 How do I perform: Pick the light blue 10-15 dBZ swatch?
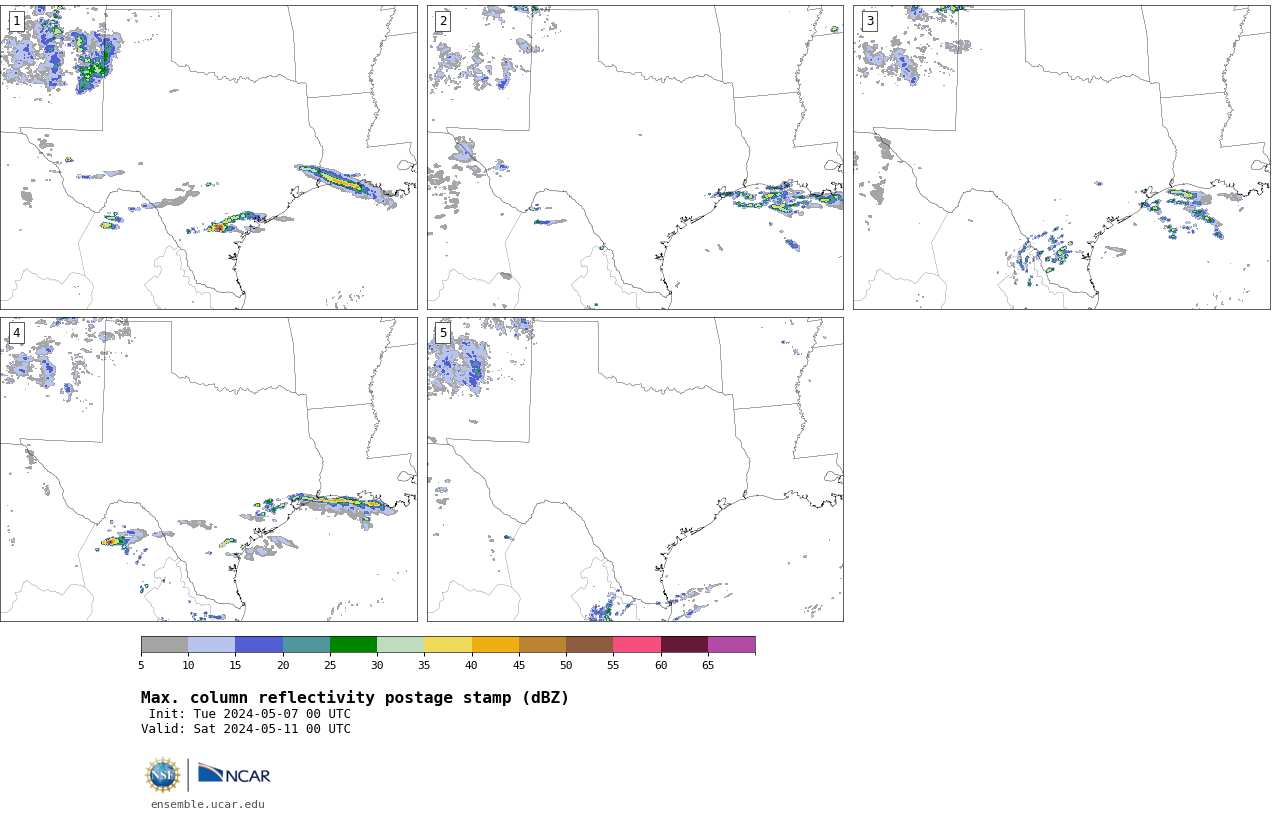pyautogui.click(x=212, y=644)
